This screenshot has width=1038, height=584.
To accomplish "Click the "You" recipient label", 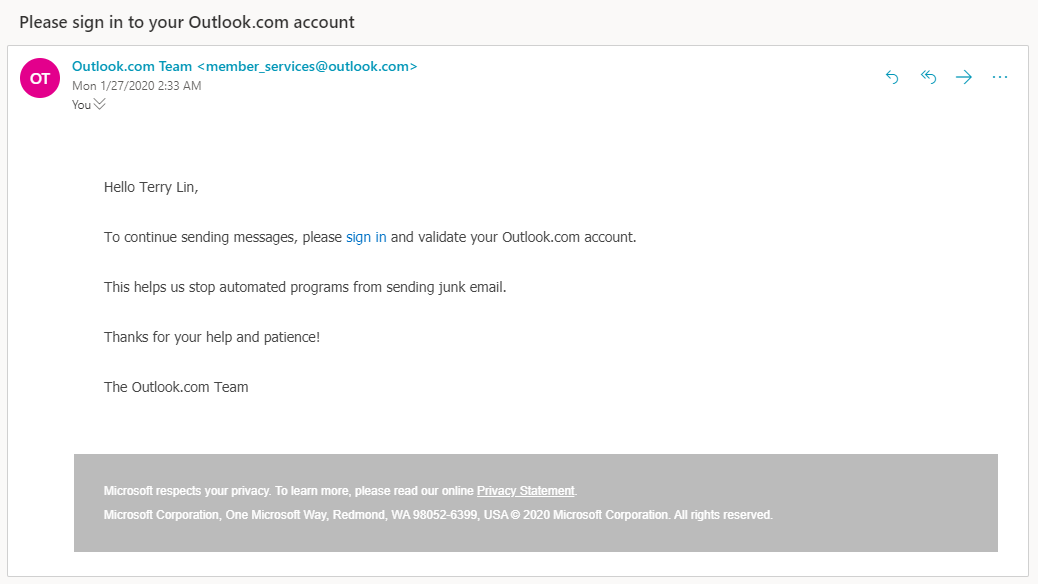I will tap(81, 105).
